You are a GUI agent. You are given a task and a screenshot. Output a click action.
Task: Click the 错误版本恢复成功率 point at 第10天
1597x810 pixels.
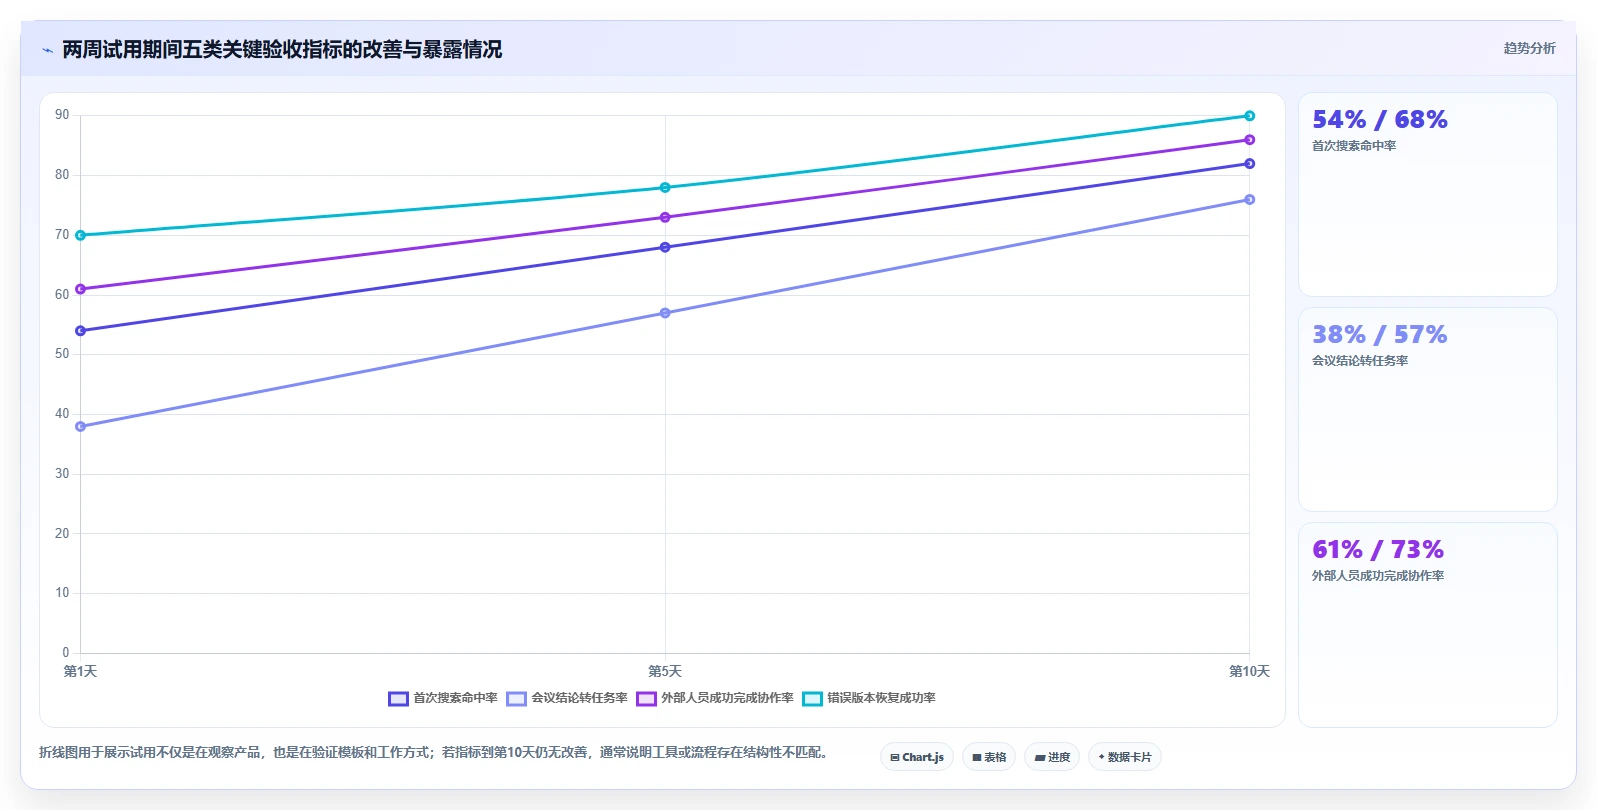[1249, 116]
